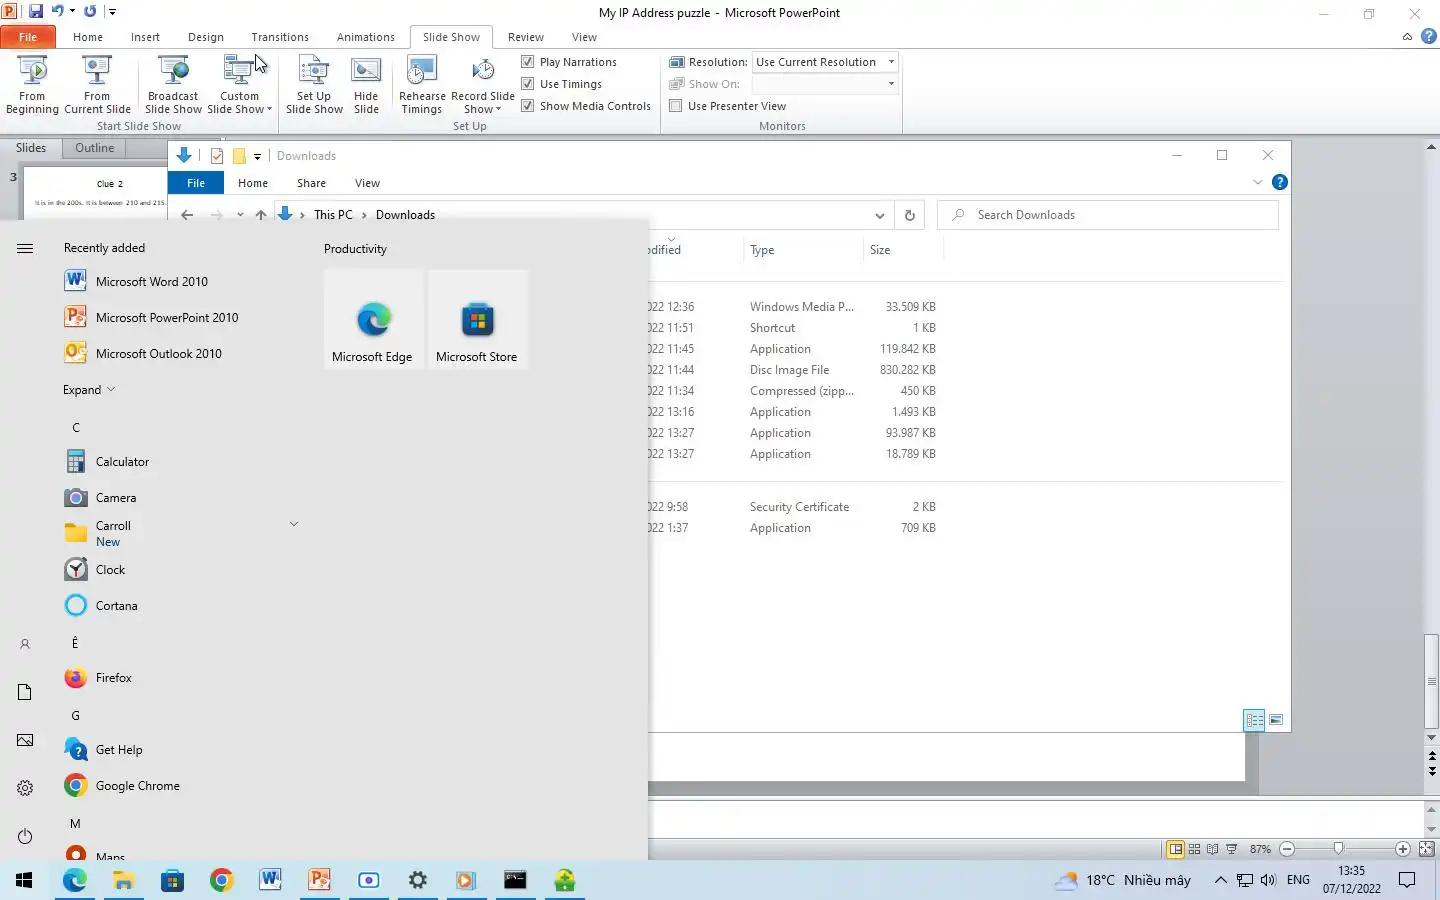The image size is (1440, 900).
Task: Click zoom slider handle in PowerPoint
Action: [x=1338, y=849]
